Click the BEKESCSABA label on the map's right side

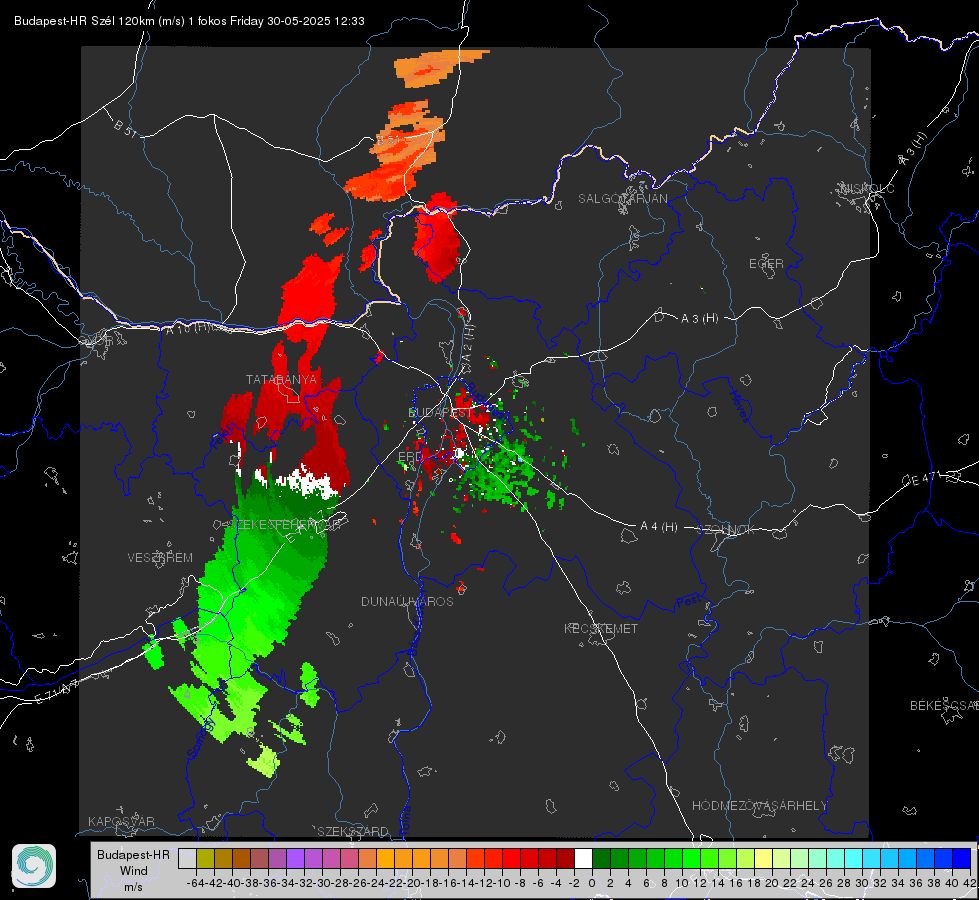(x=944, y=706)
